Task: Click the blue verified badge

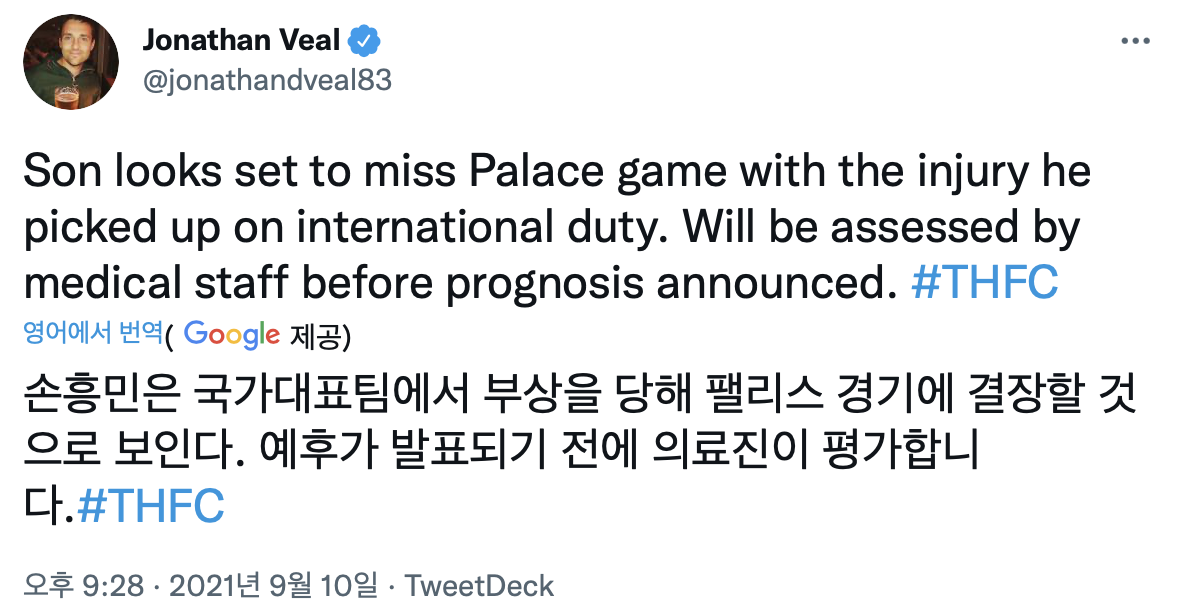Action: pos(362,41)
